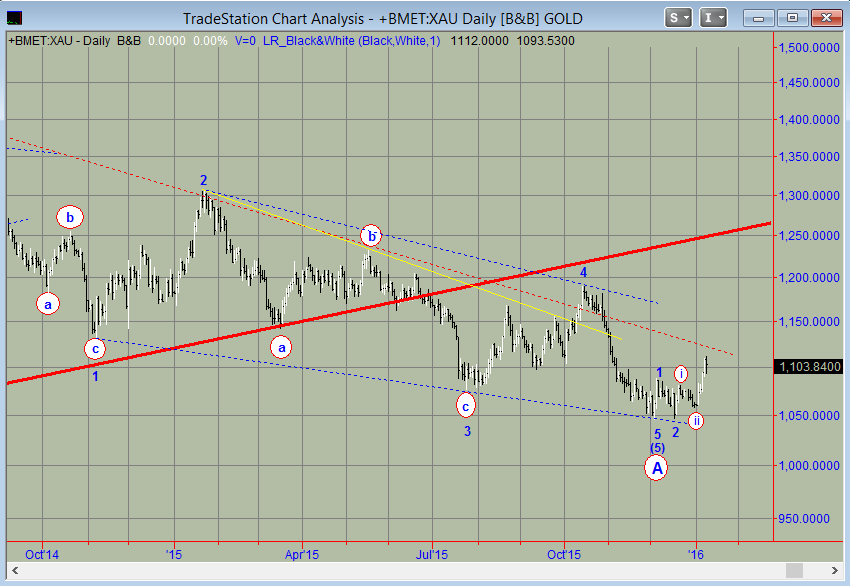Select the current price marker 1,103.8400

point(808,367)
